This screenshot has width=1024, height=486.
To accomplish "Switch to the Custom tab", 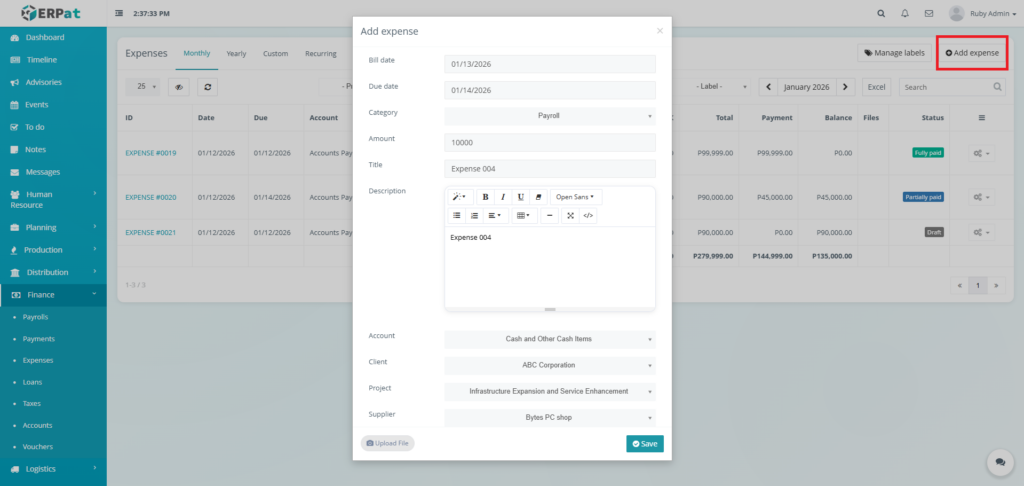I will (276, 54).
